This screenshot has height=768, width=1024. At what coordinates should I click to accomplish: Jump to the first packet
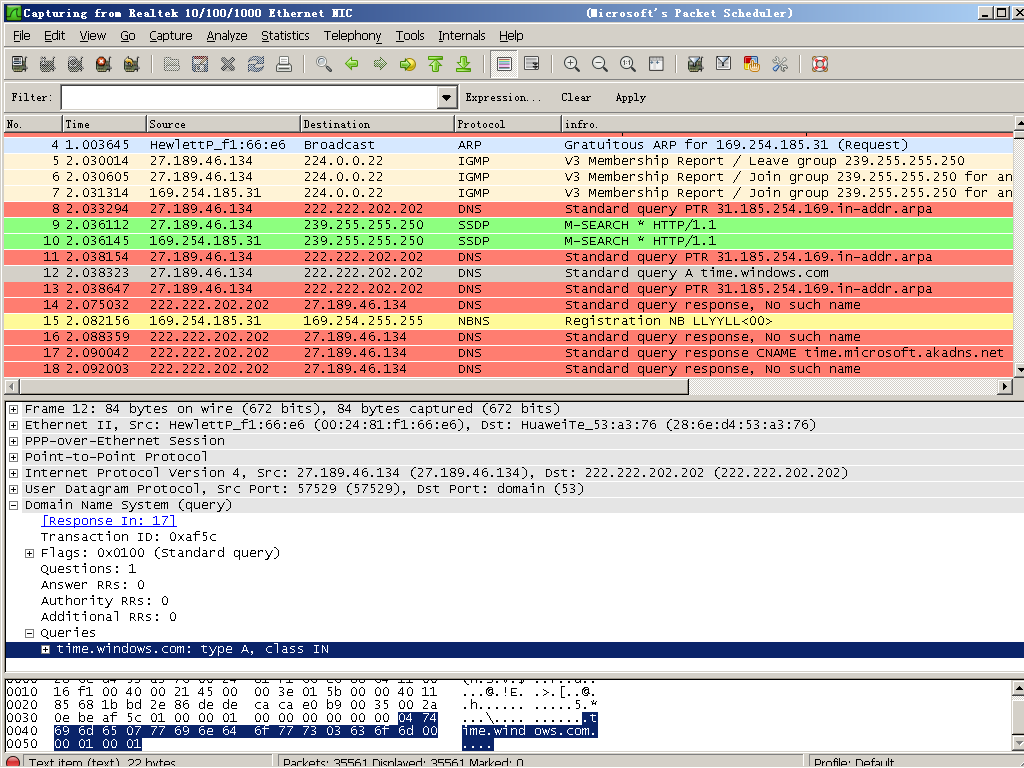[436, 64]
